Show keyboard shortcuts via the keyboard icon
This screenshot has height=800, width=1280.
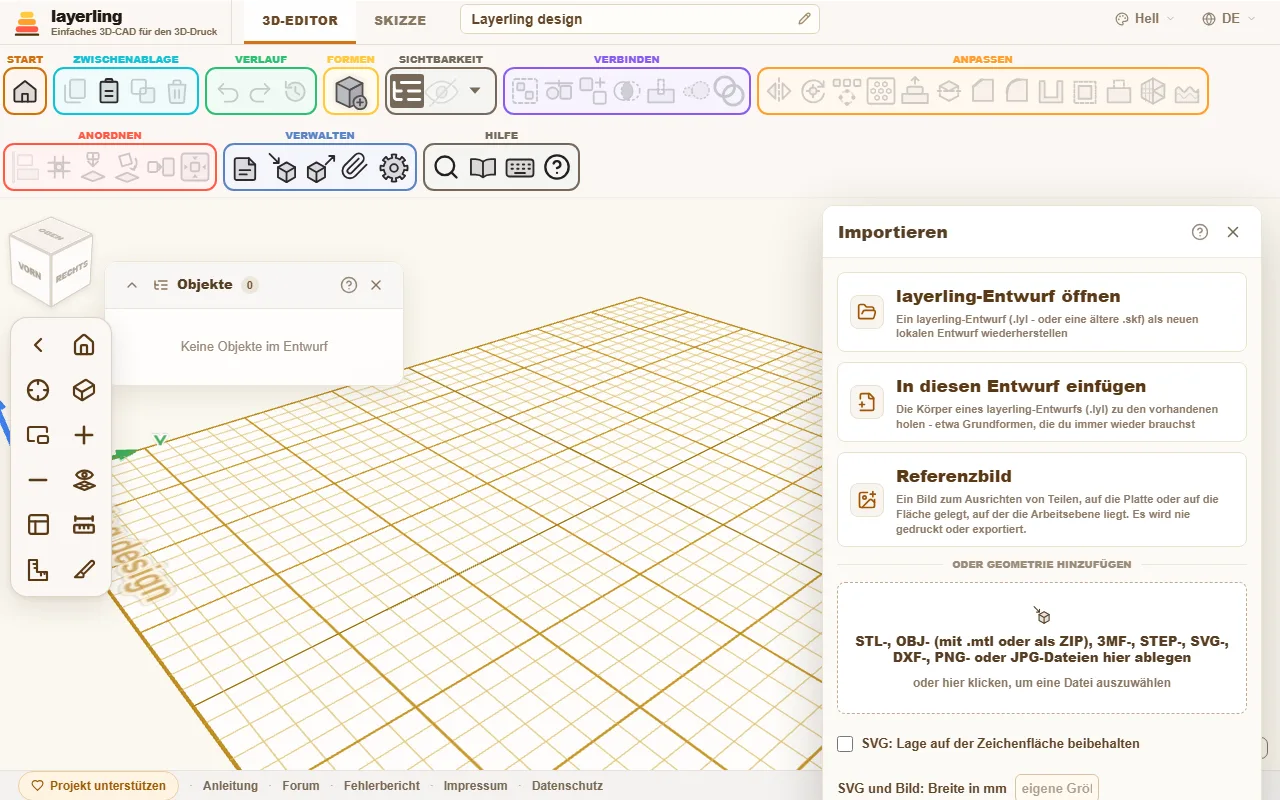[520, 167]
